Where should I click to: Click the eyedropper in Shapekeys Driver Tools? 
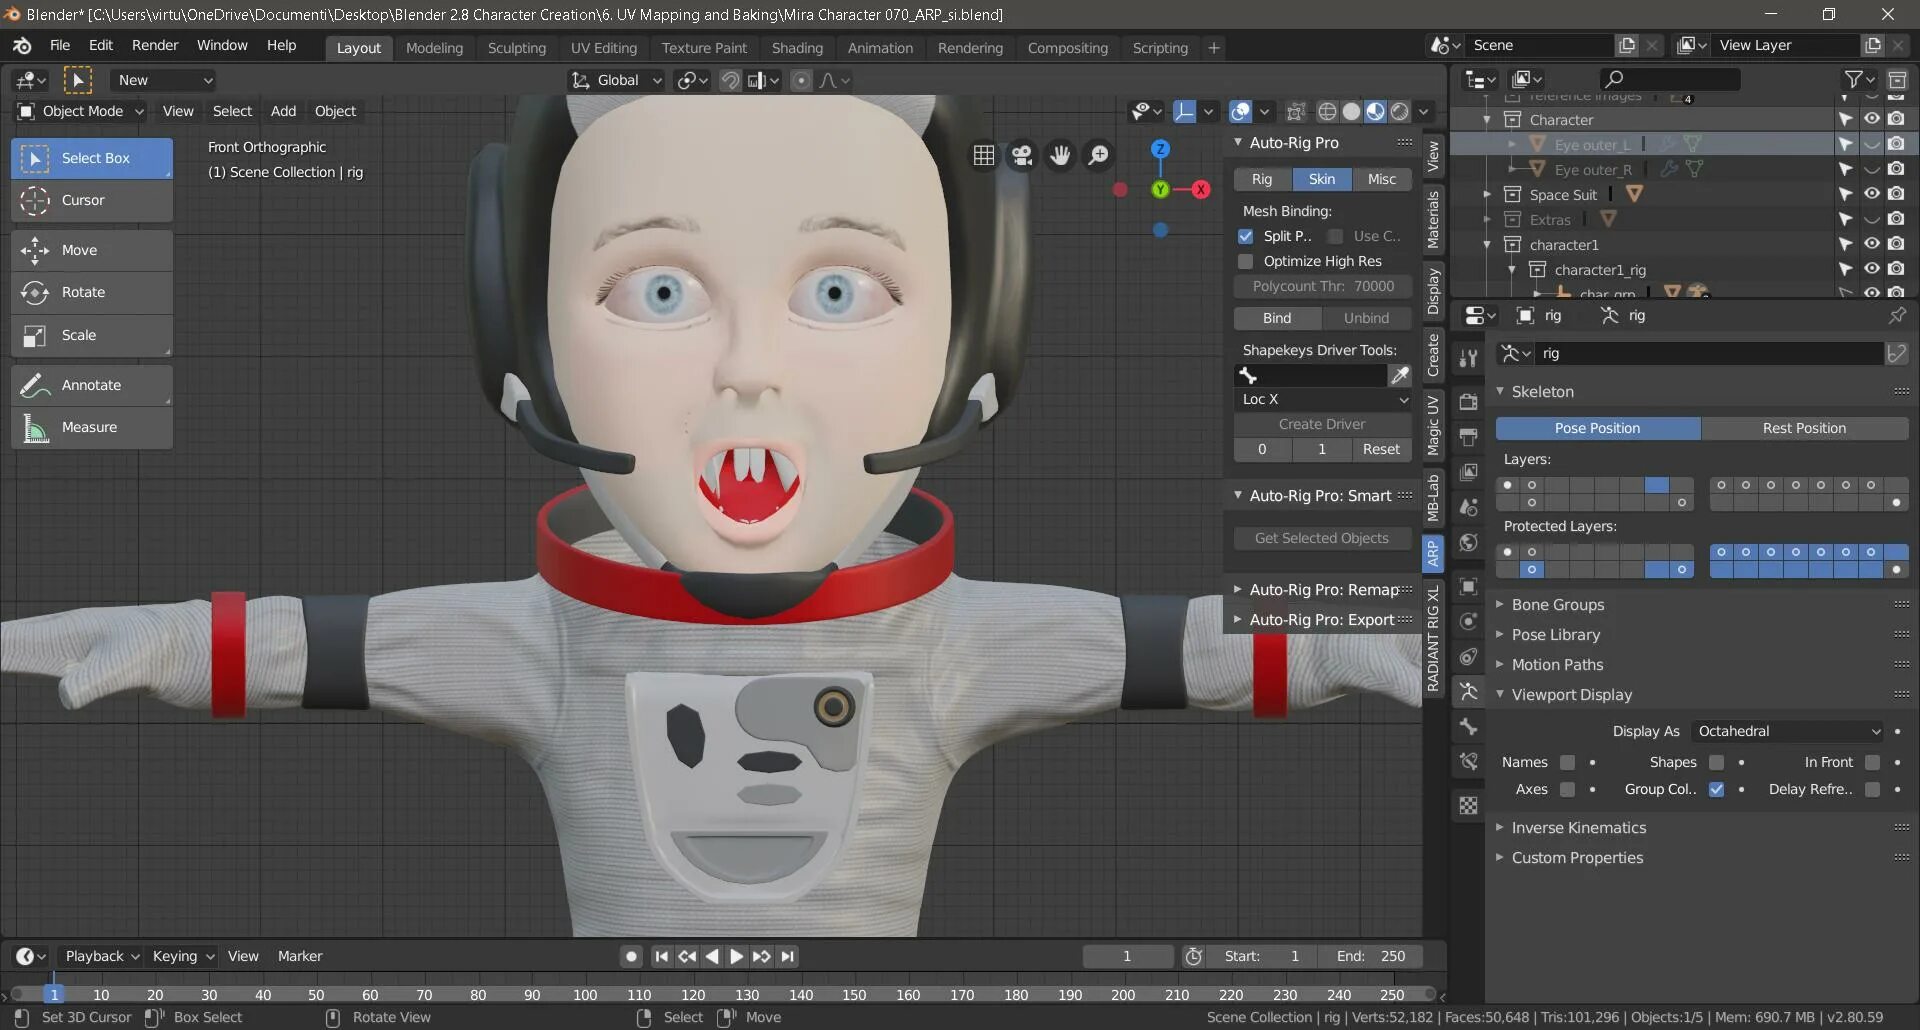click(x=1400, y=375)
